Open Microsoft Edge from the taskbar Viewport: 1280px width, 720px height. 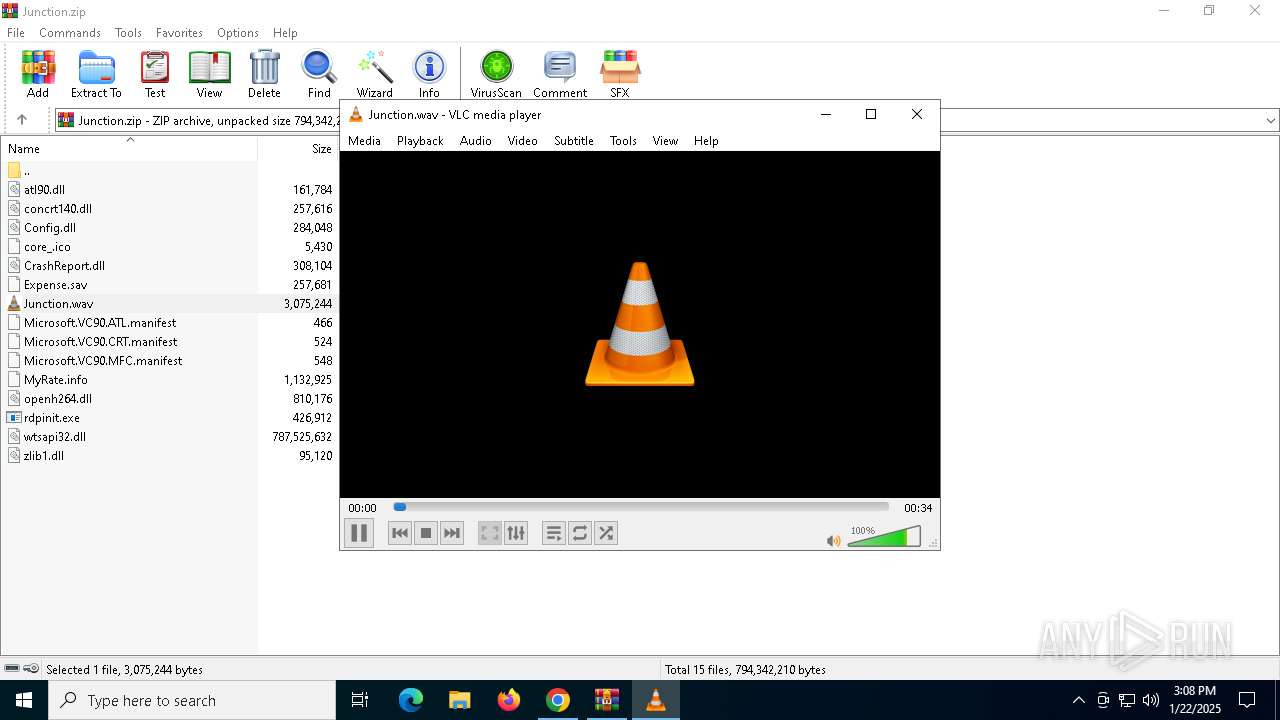click(411, 700)
